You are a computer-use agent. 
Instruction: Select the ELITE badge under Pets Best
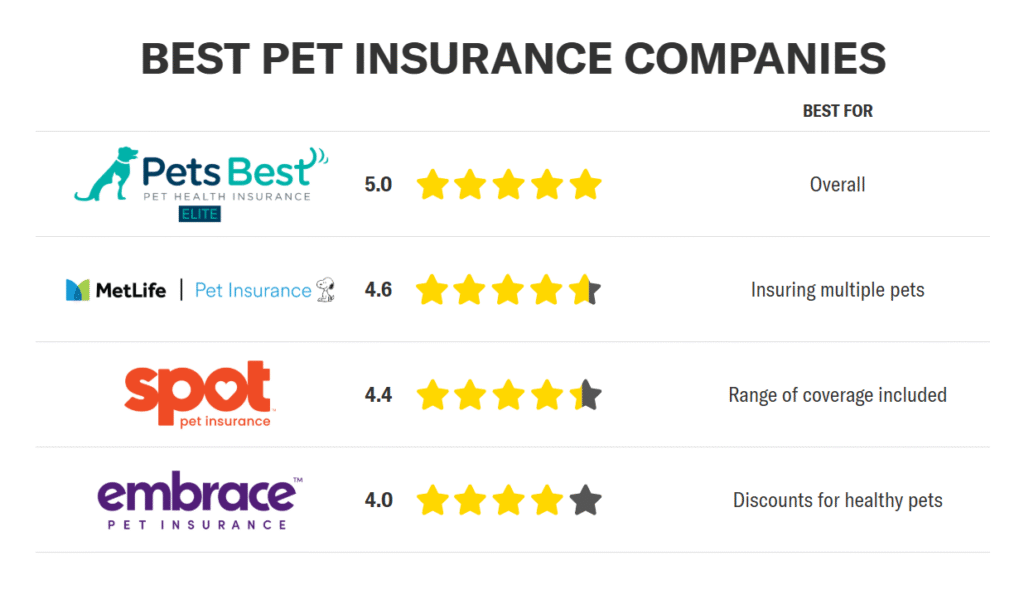(200, 214)
